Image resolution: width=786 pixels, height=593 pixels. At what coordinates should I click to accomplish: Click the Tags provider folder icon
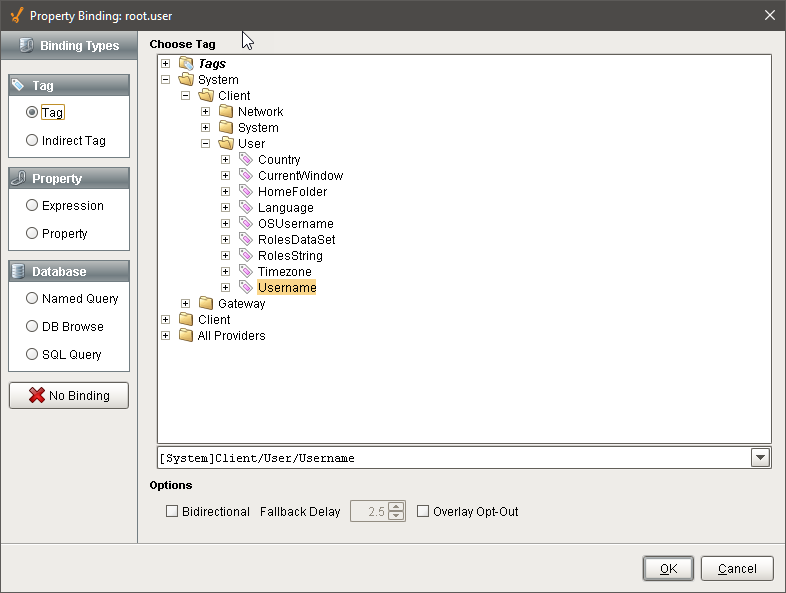tap(186, 63)
